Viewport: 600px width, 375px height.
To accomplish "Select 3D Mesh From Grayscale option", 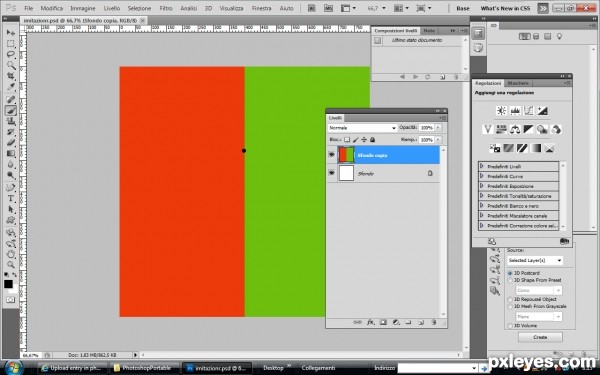I will [x=510, y=307].
